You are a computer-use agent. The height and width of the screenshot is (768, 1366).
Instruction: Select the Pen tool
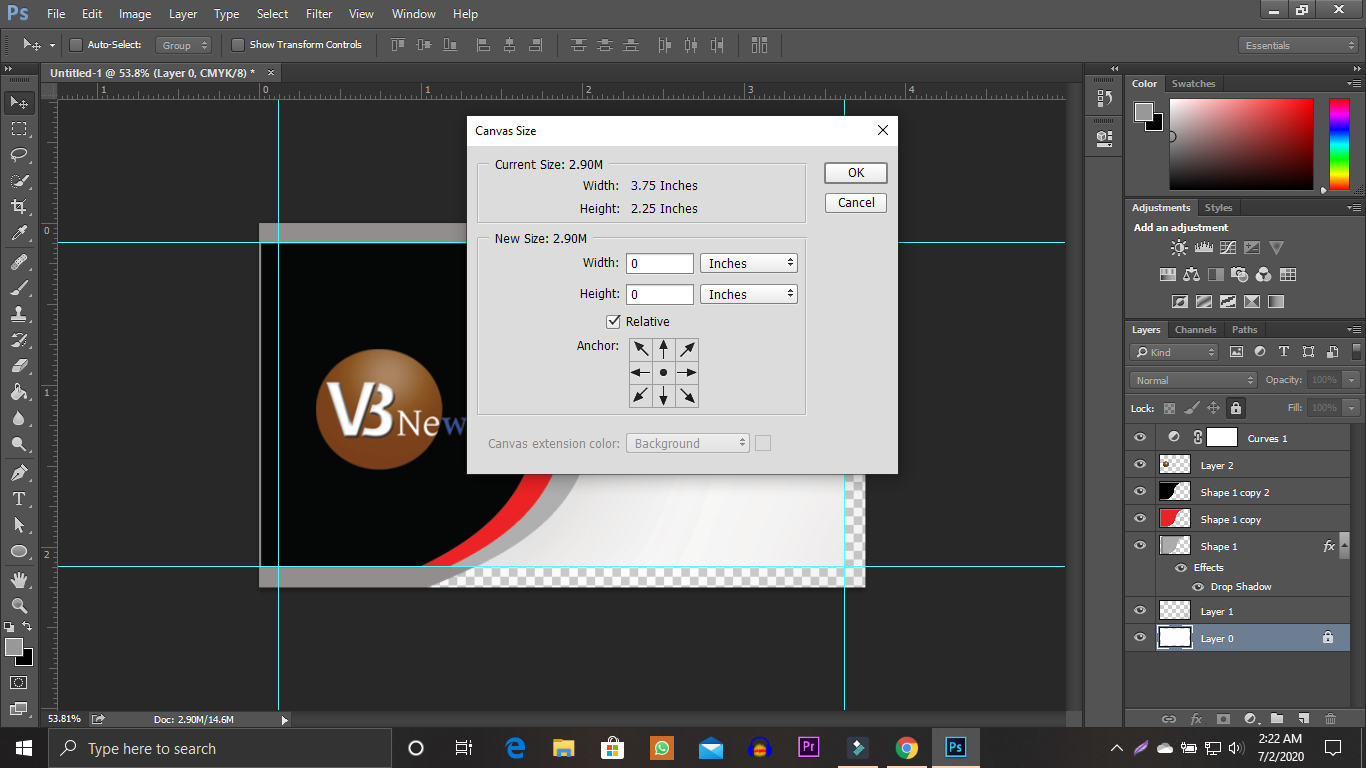click(x=19, y=472)
